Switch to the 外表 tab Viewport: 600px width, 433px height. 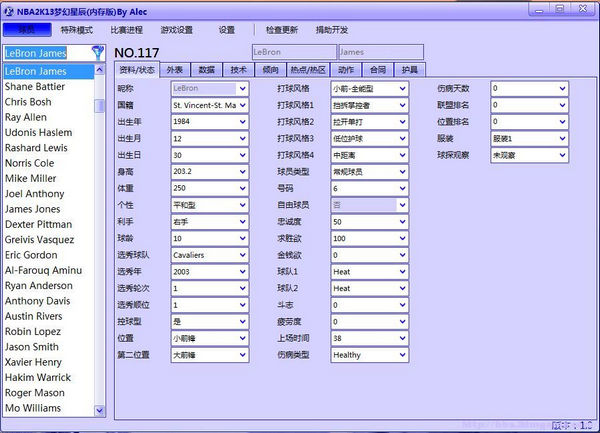click(x=174, y=70)
